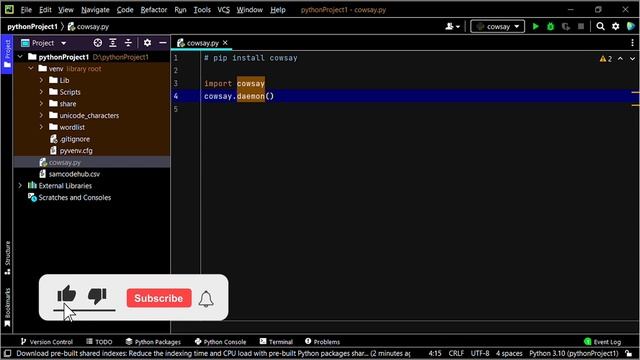The width and height of the screenshot is (640, 360).
Task: Collapse all in Project panel
Action: [128, 43]
